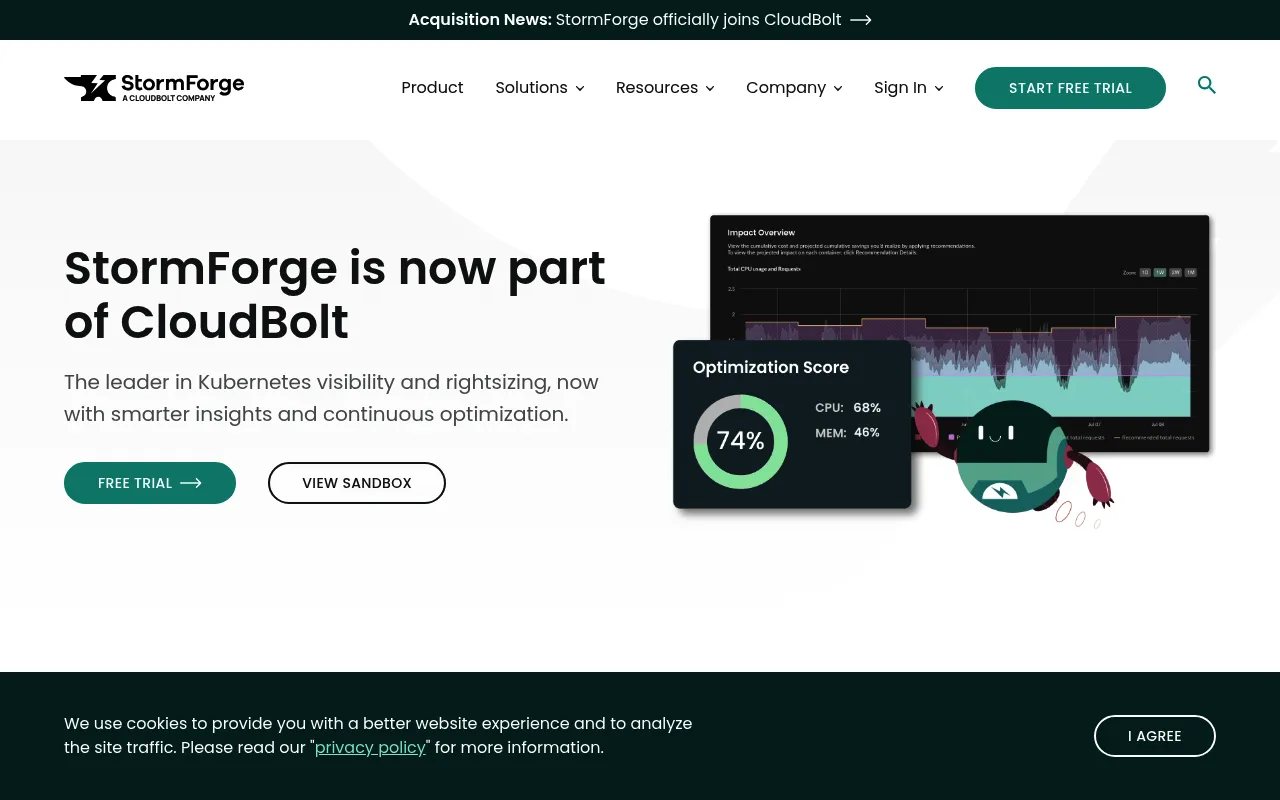The height and width of the screenshot is (800, 1280).
Task: Click the green FREE TRIAL hero button
Action: tap(150, 483)
